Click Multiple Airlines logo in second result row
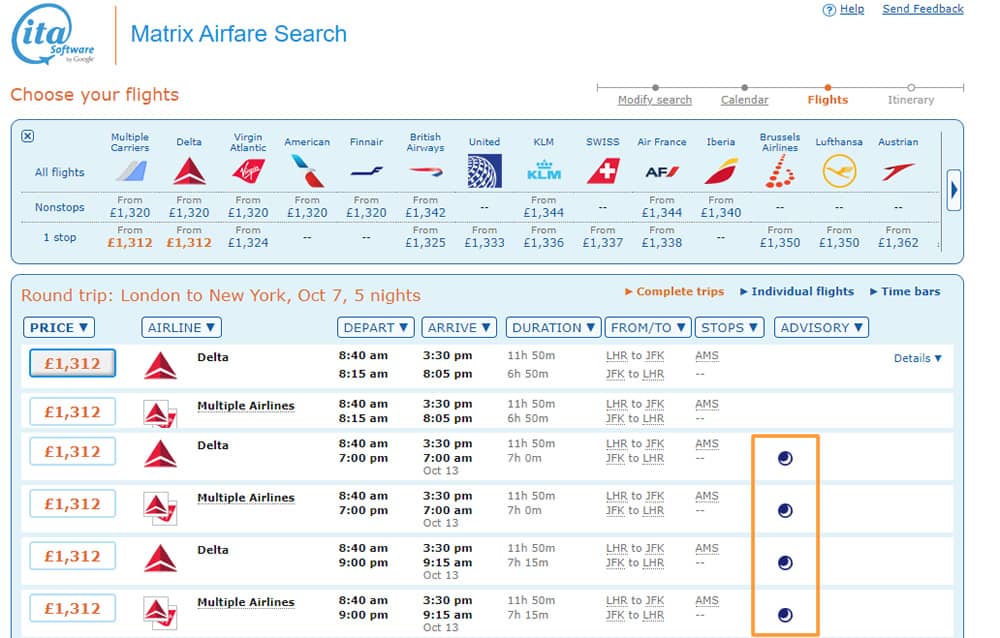Viewport: 1000px width, 638px height. tap(160, 415)
